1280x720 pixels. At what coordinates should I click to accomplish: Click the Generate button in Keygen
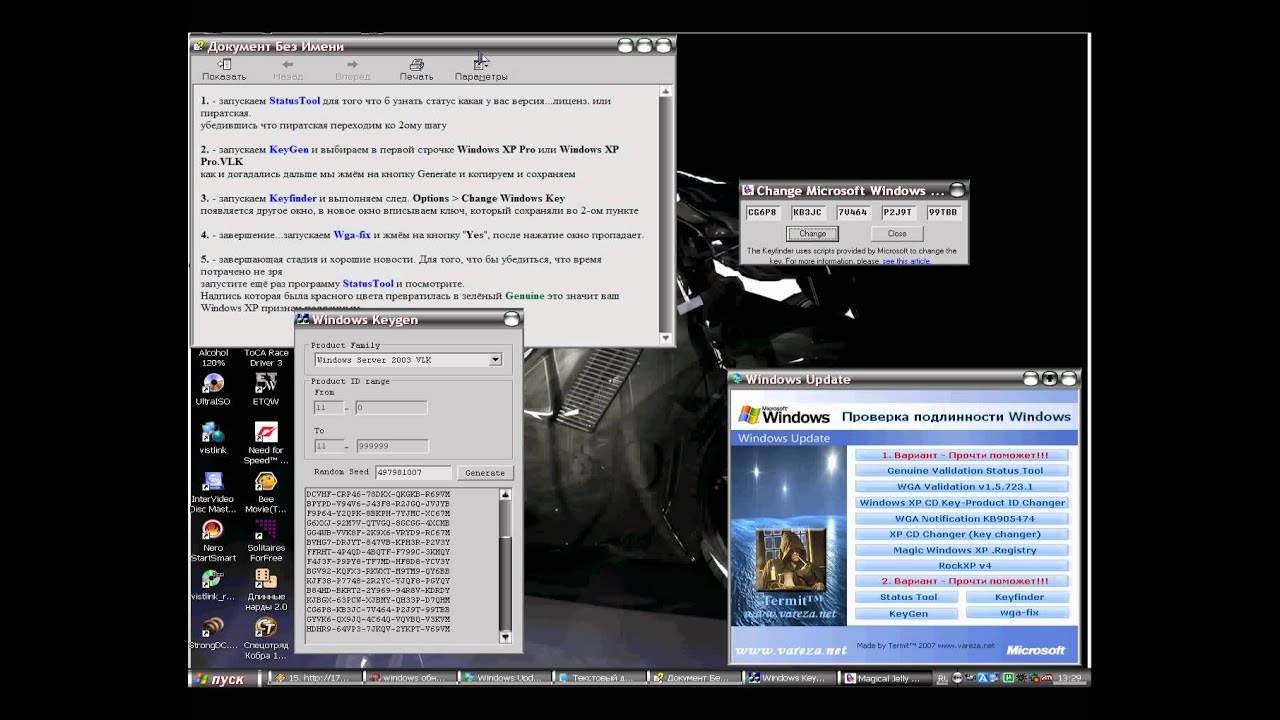[x=485, y=473]
